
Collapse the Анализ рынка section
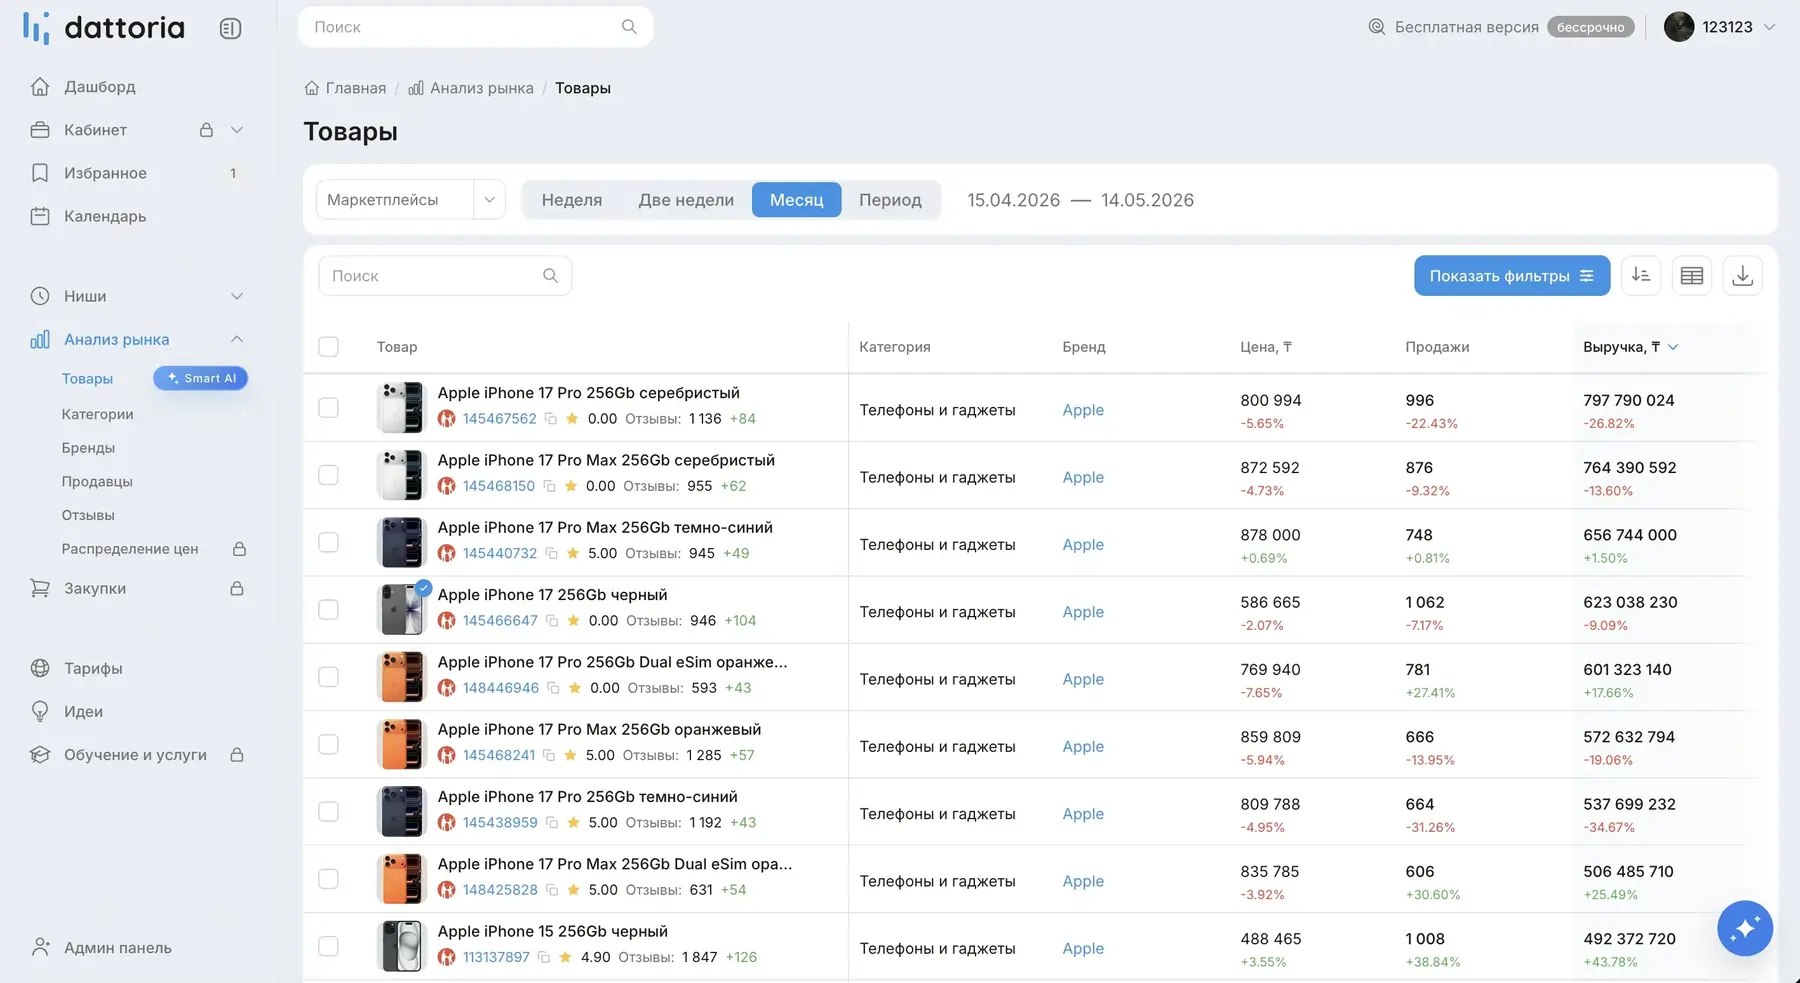(x=237, y=339)
